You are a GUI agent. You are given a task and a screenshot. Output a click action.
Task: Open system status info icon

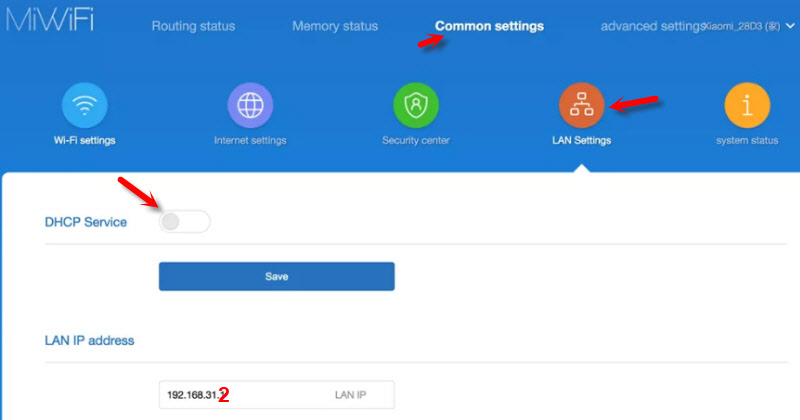(x=747, y=105)
